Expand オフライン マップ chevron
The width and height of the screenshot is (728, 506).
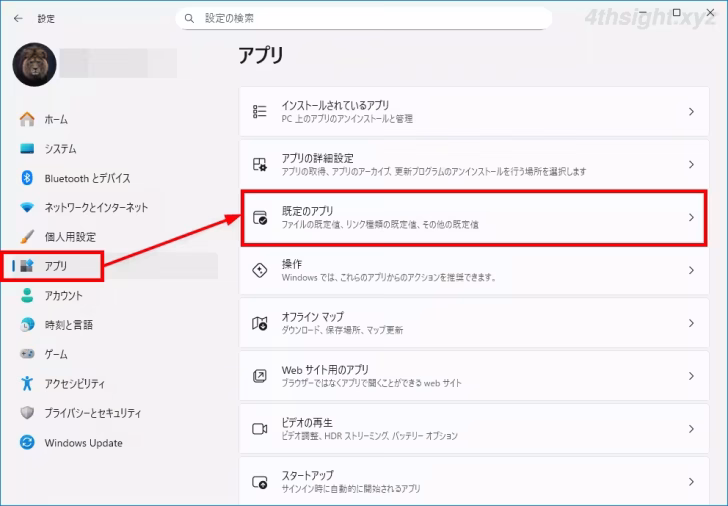691,323
